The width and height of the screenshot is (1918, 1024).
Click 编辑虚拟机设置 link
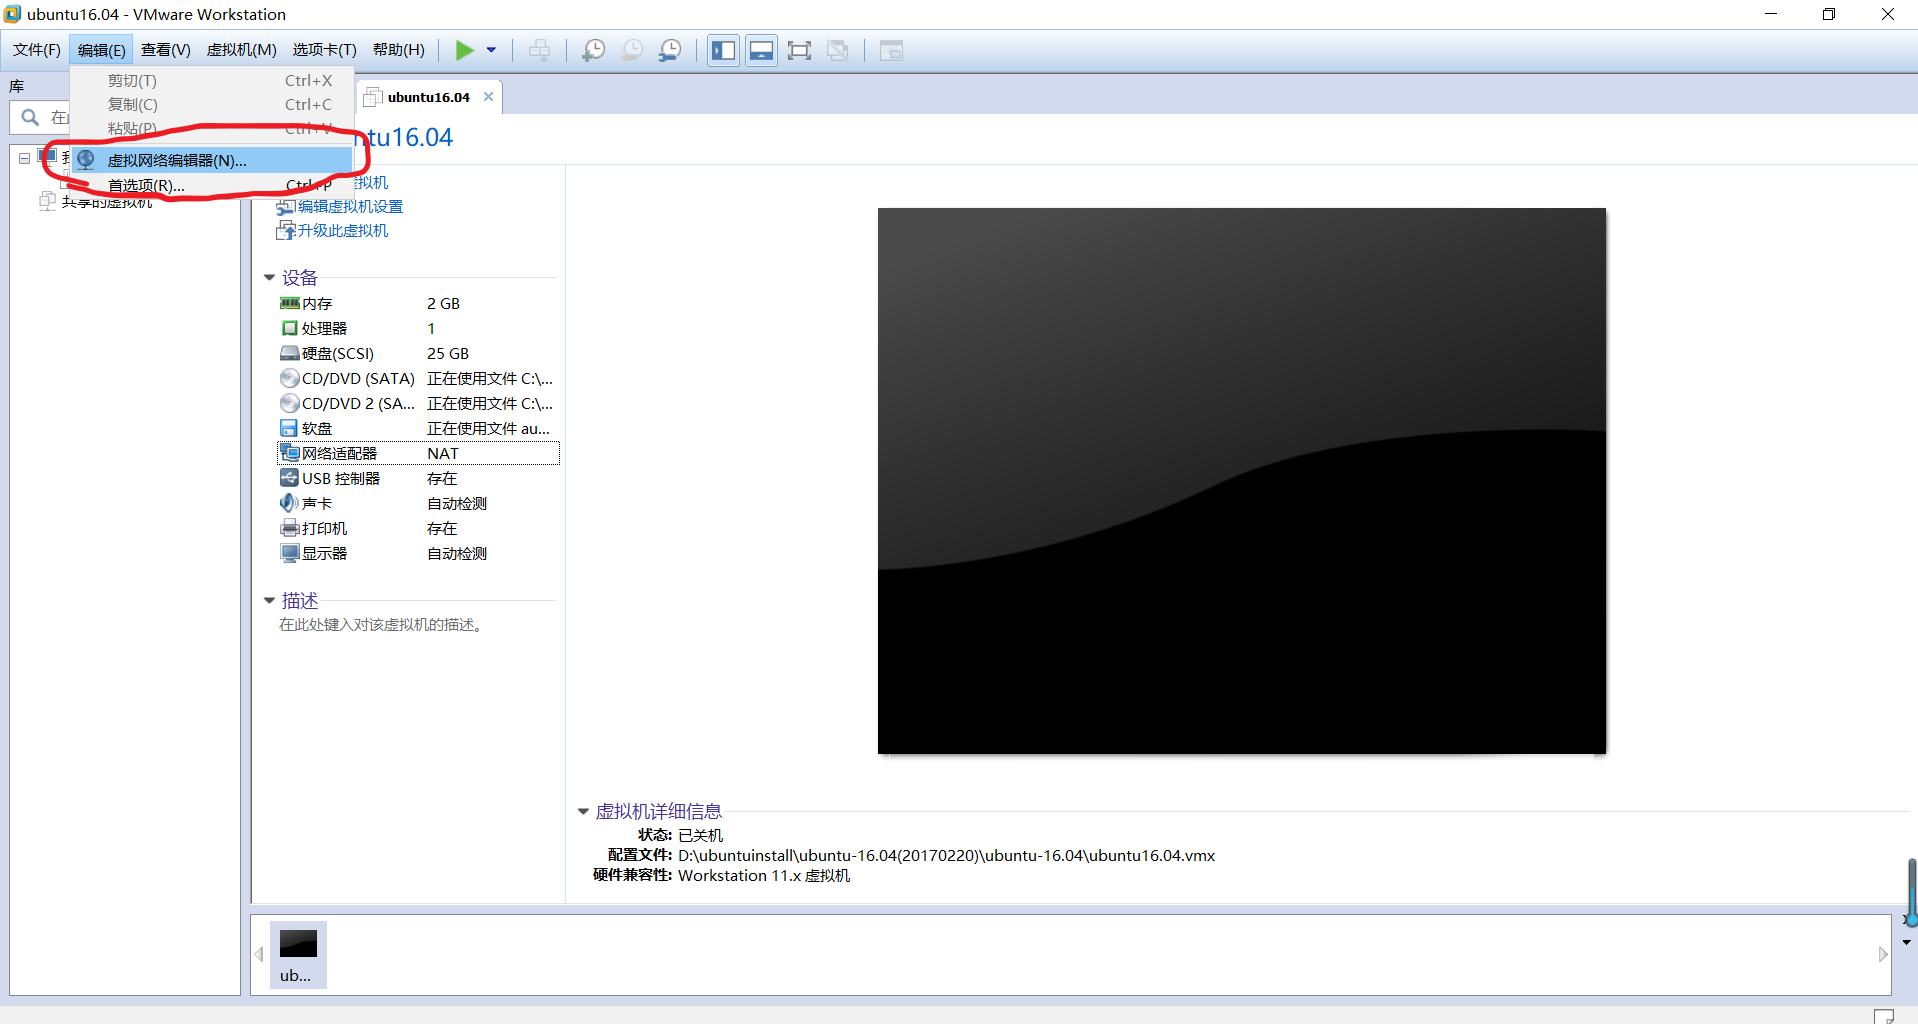point(350,206)
